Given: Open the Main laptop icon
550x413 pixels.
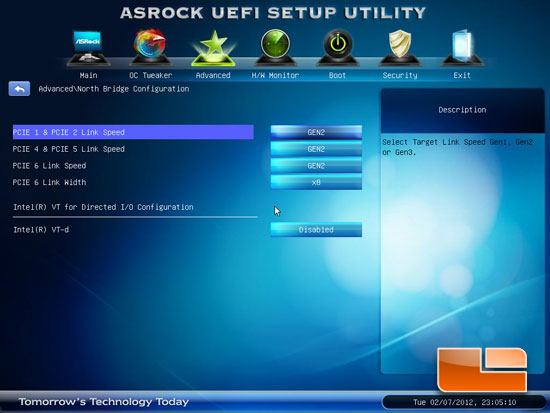Looking at the screenshot, I should pyautogui.click(x=88, y=48).
